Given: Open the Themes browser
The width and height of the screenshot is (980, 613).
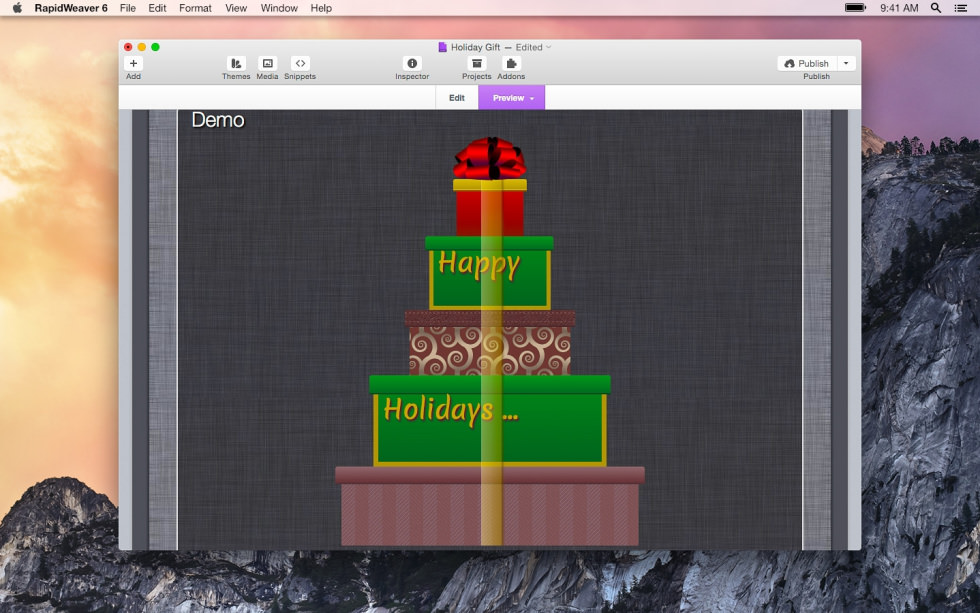Looking at the screenshot, I should 236,63.
